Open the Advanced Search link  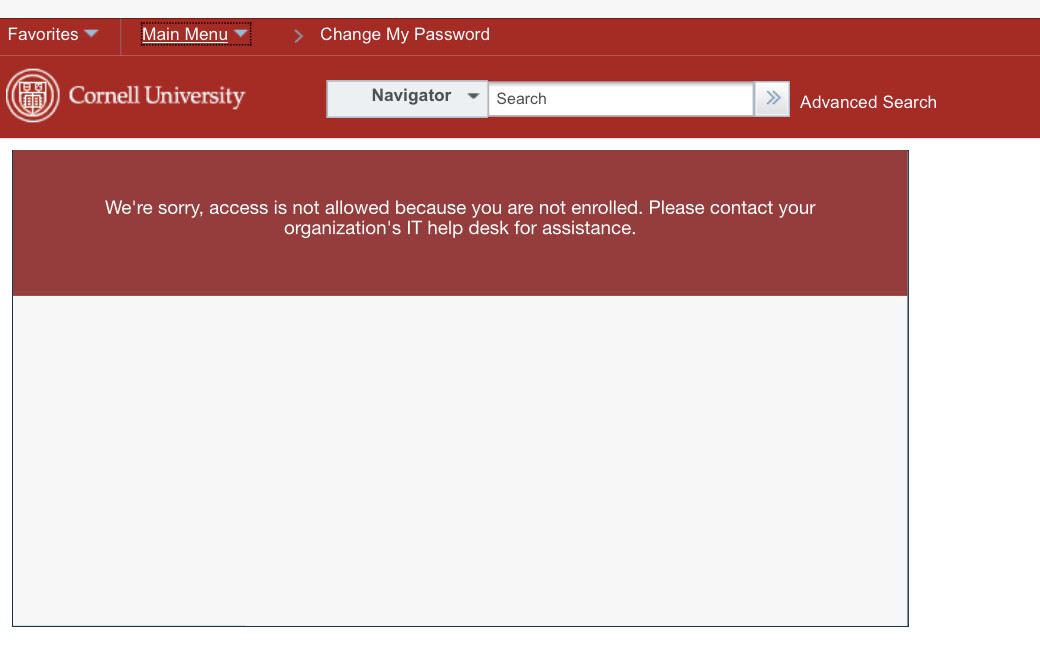pyautogui.click(x=868, y=102)
